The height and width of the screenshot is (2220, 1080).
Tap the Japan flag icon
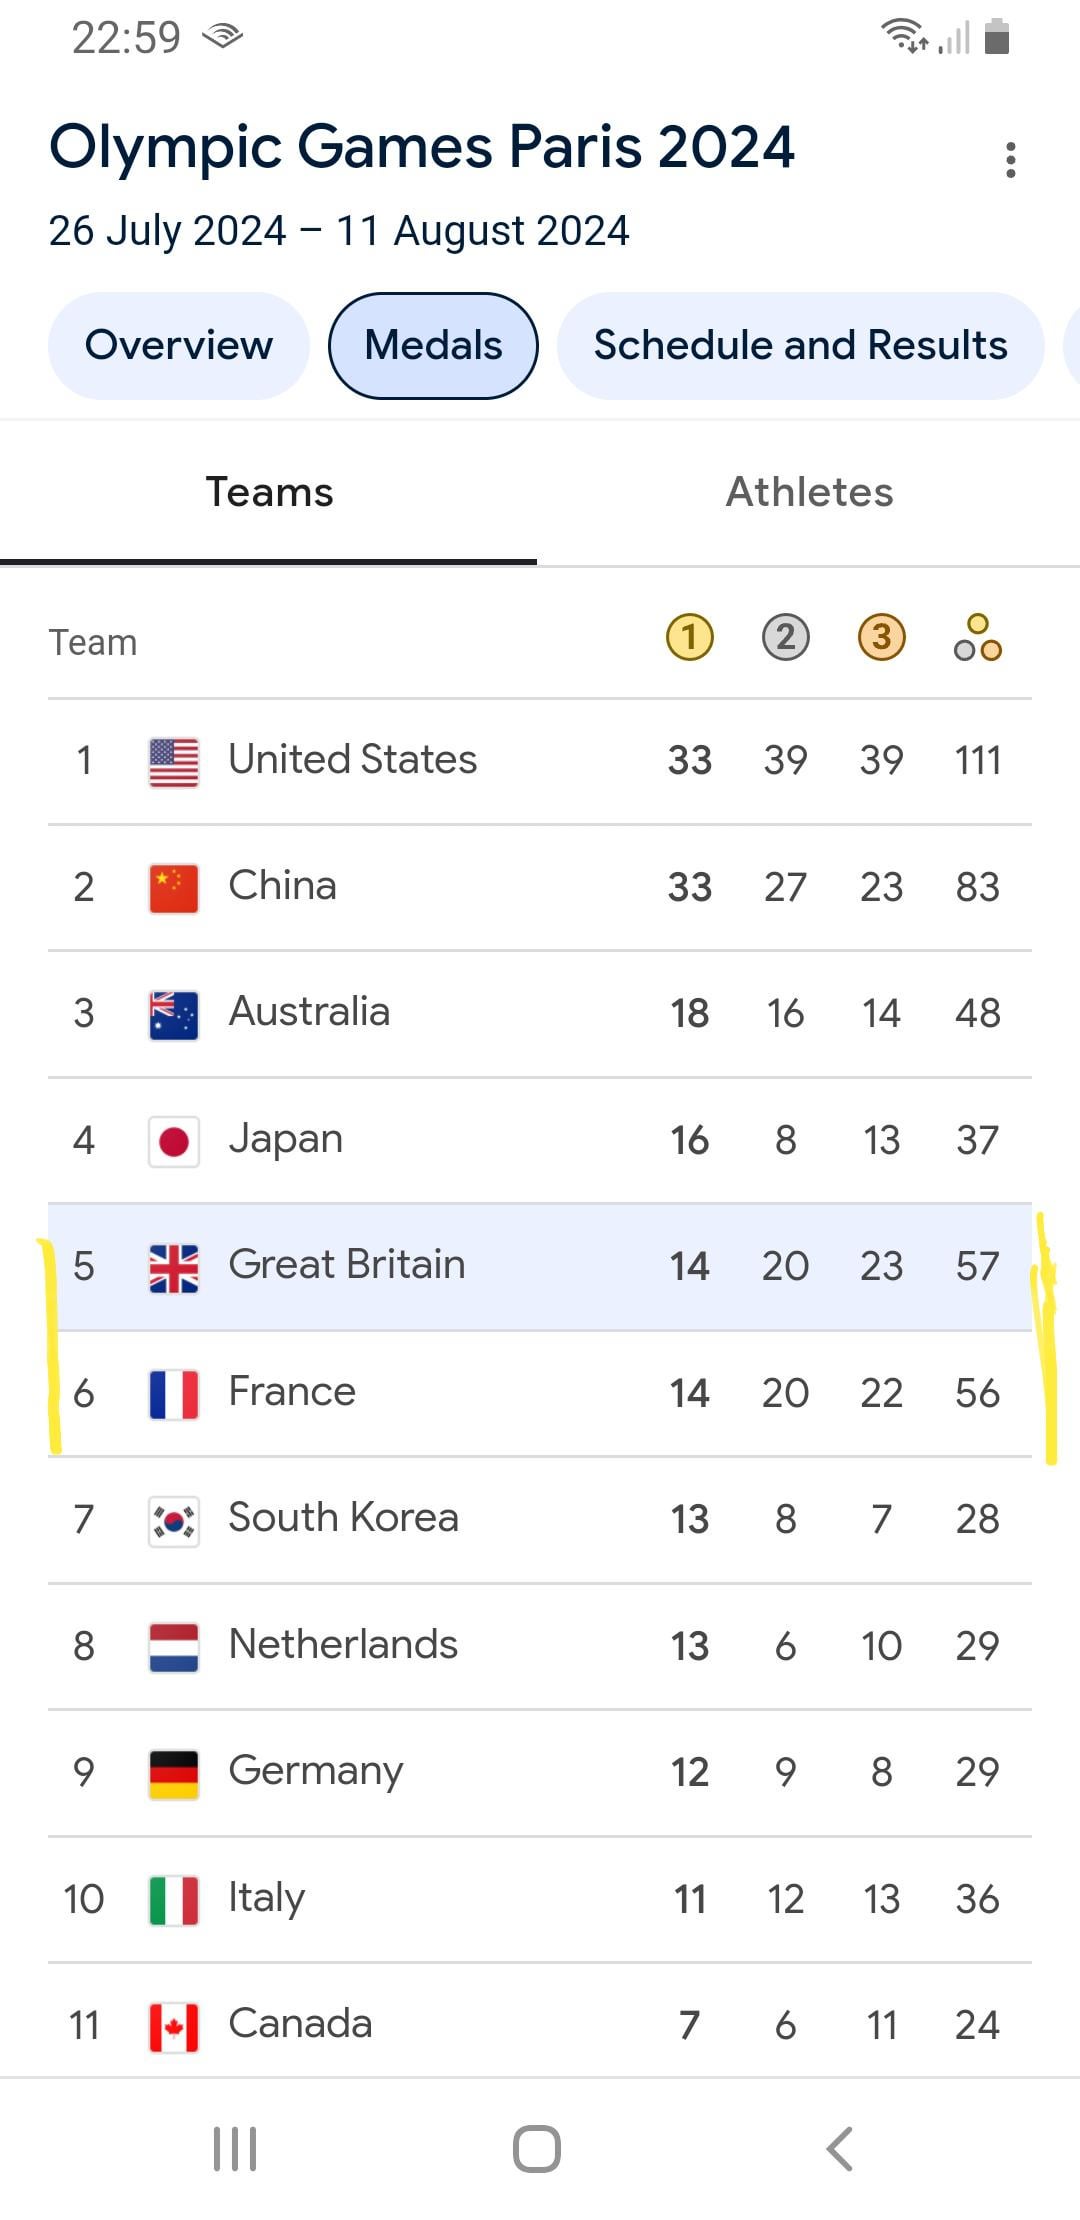pyautogui.click(x=174, y=1141)
